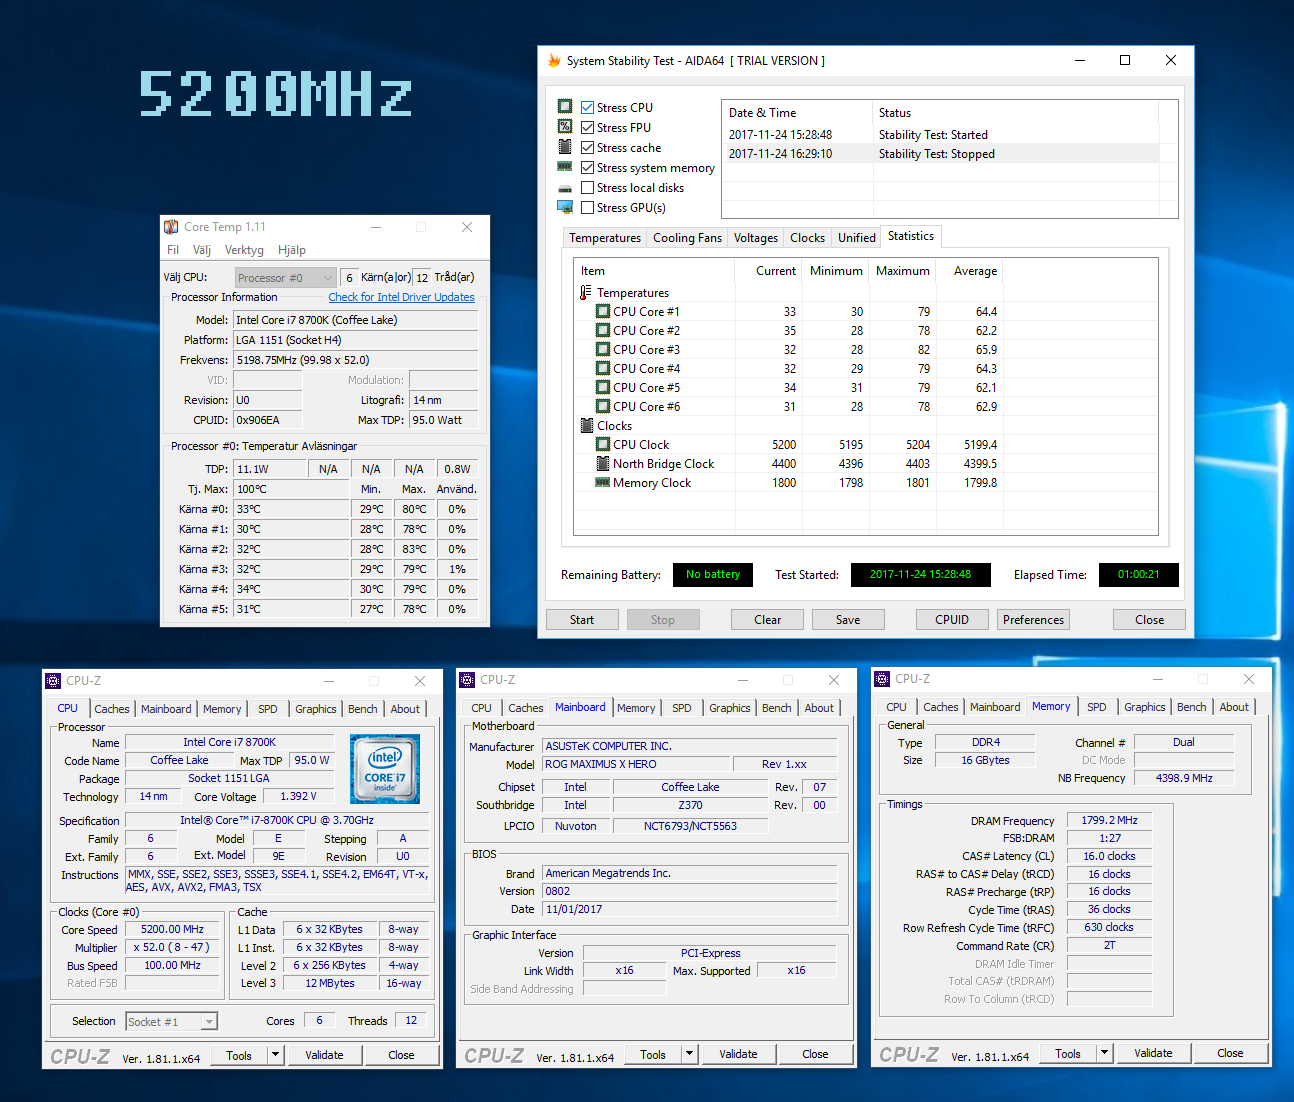This screenshot has height=1102, width=1294.
Task: Click the Clear button in AIDA64
Action: coord(768,620)
